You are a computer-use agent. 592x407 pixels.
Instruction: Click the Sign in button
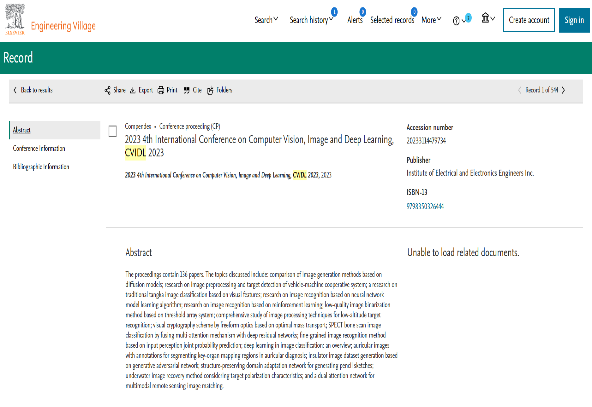pos(574,20)
